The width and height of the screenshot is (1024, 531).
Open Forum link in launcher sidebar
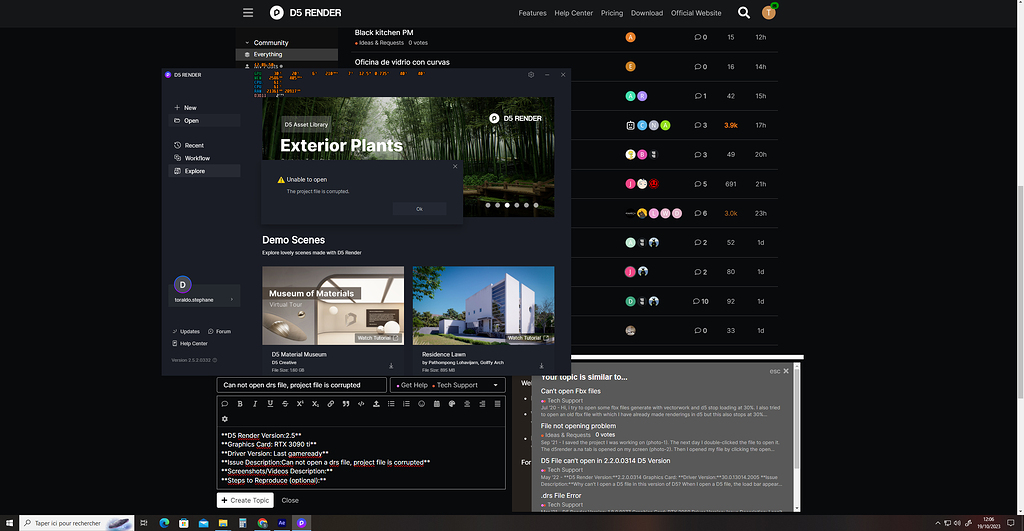coord(219,332)
